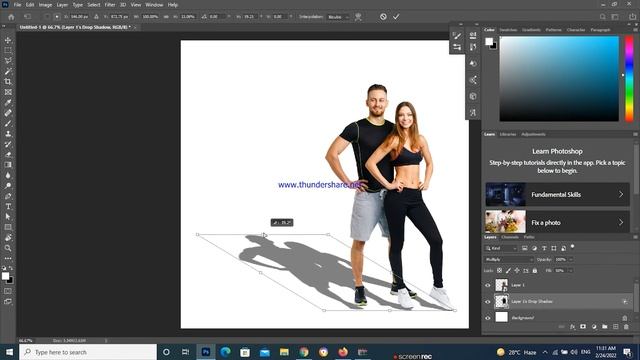Toggle lock transparent pixels
This screenshot has height=360, width=640.
[x=499, y=270]
